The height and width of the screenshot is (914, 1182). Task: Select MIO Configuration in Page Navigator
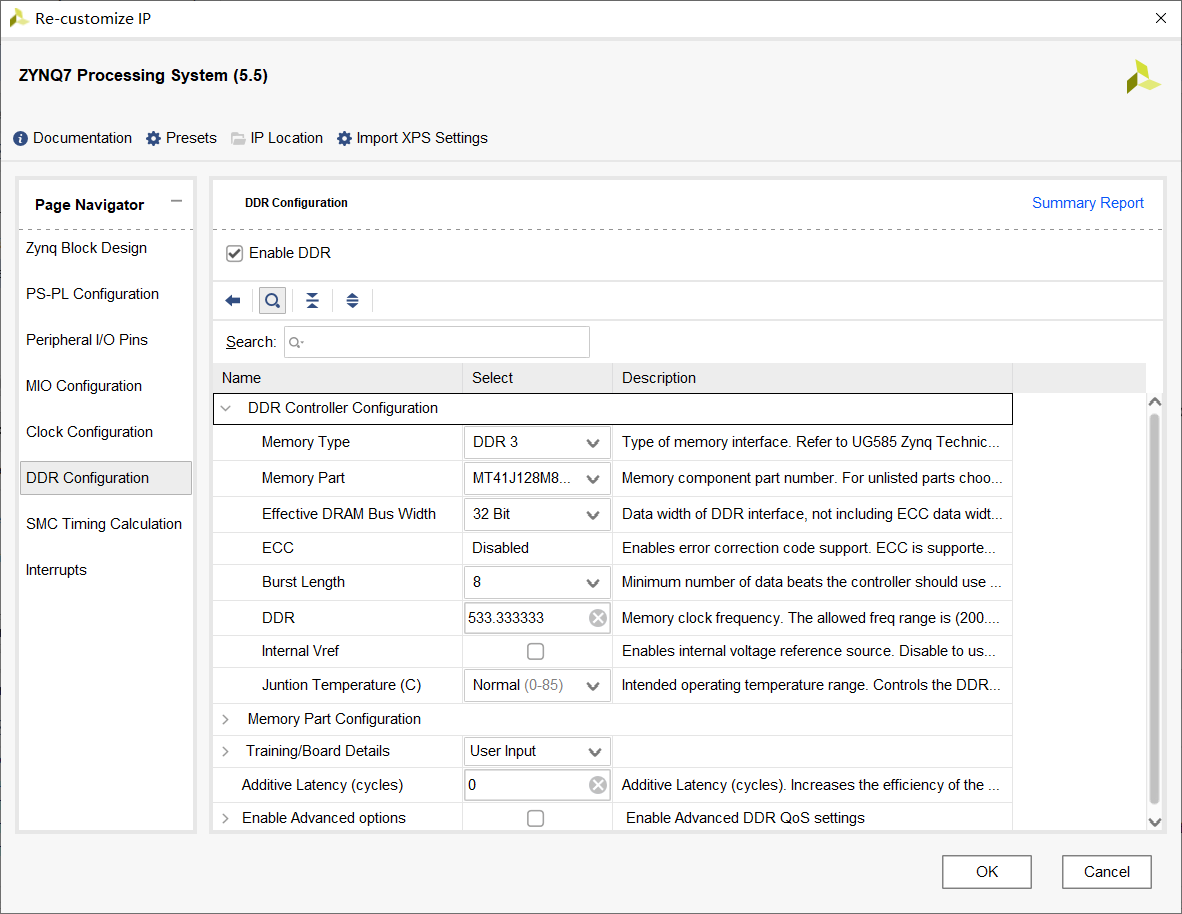(84, 386)
